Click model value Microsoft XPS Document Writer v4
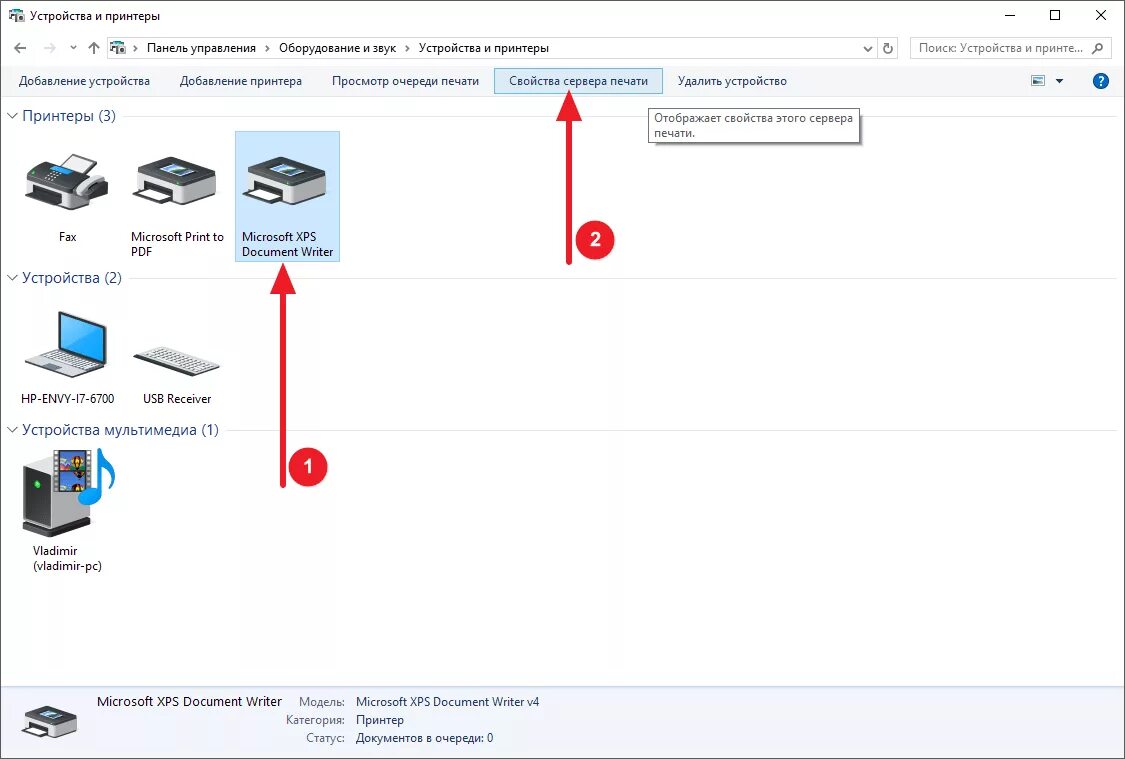Image resolution: width=1125 pixels, height=759 pixels. click(447, 702)
